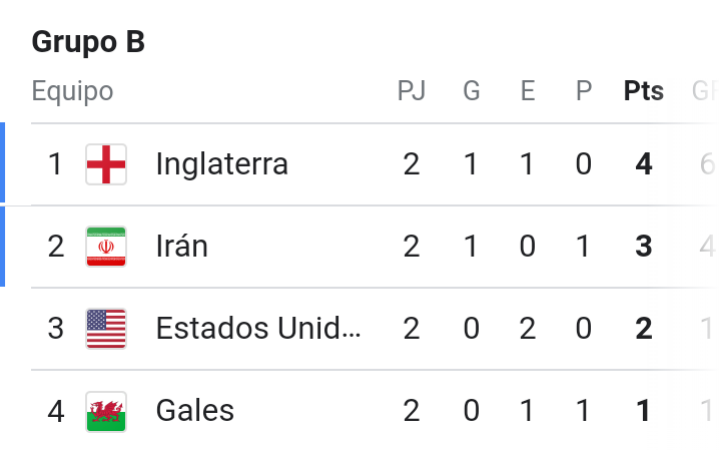
Task: Click the Pts column header
Action: pyautogui.click(x=644, y=91)
